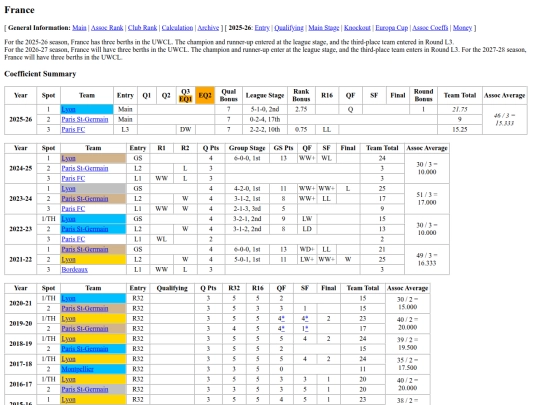Click the orange EQ2 column header
Screen dimensions: 540x405
tap(205, 95)
